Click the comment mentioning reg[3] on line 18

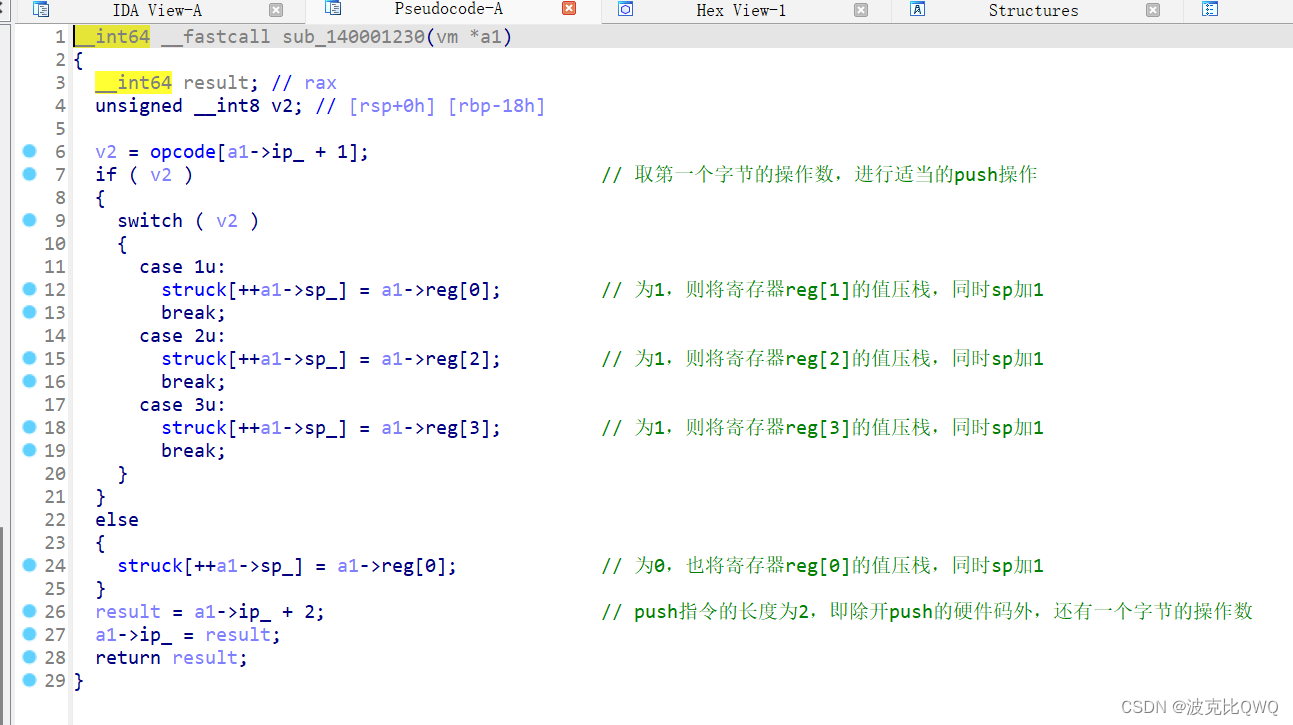pos(822,428)
